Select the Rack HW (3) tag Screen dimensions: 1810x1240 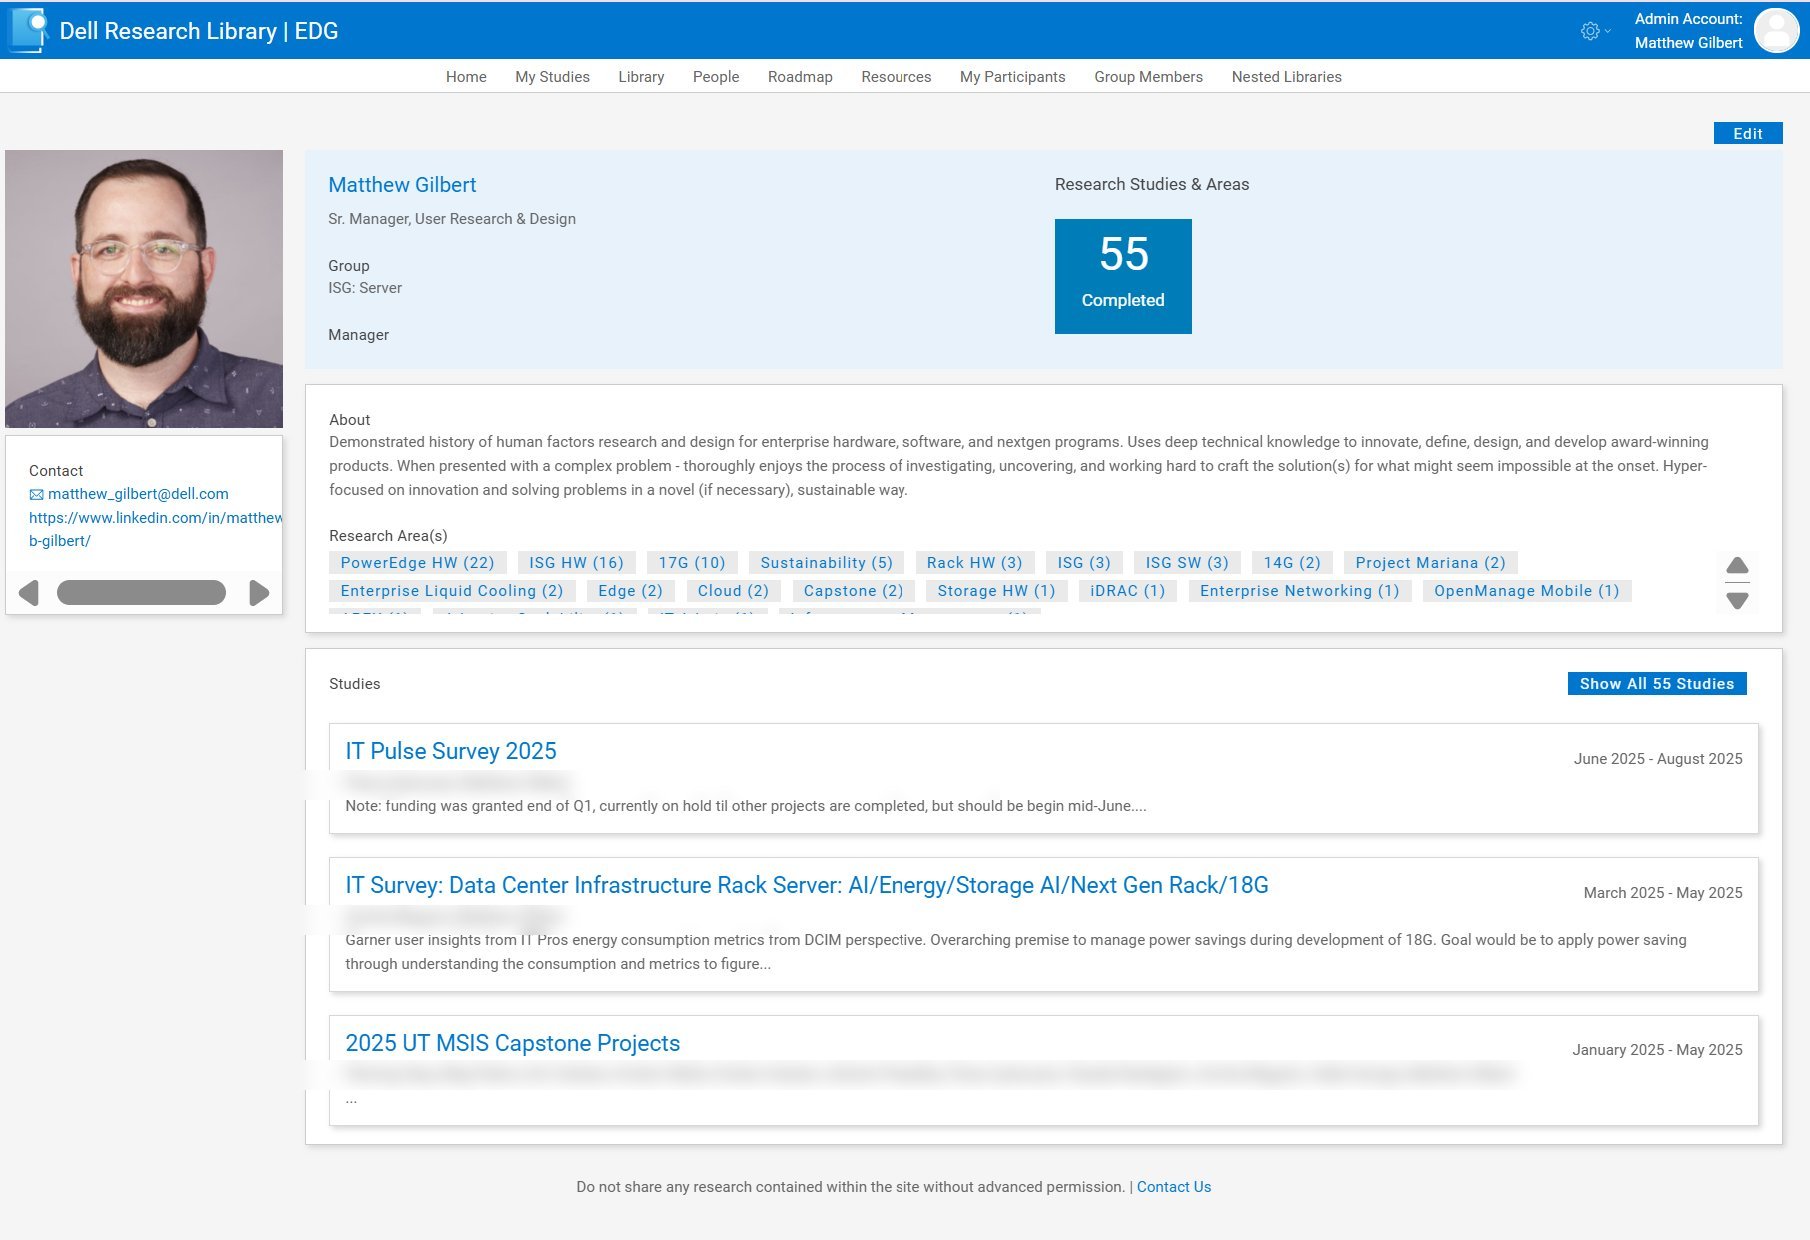click(x=975, y=563)
